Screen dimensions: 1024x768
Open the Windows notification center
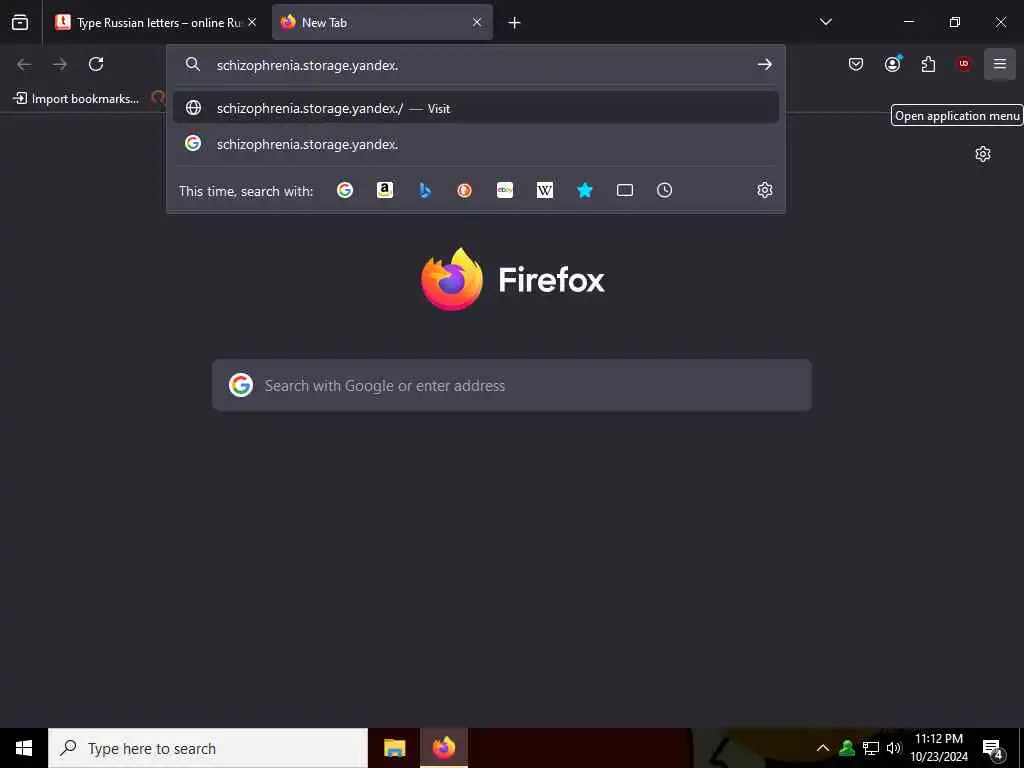(993, 748)
